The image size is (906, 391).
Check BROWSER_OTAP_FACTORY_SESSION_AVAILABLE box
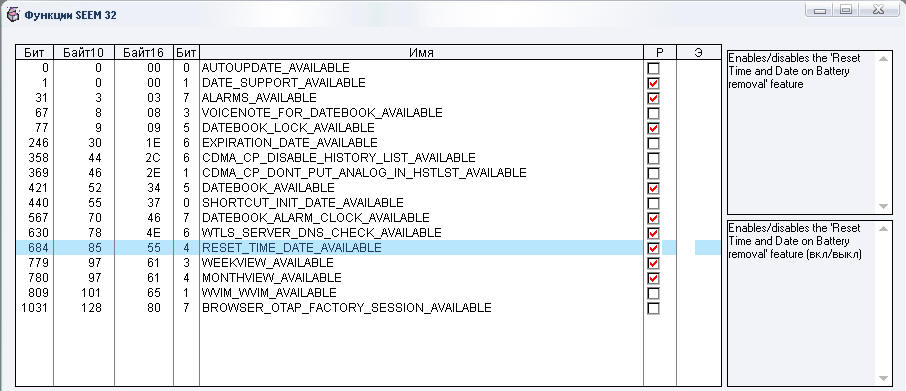click(x=653, y=308)
